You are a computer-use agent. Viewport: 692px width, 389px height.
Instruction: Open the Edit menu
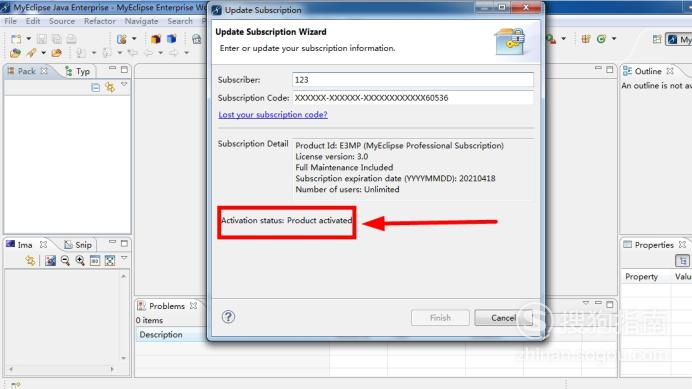point(33,21)
